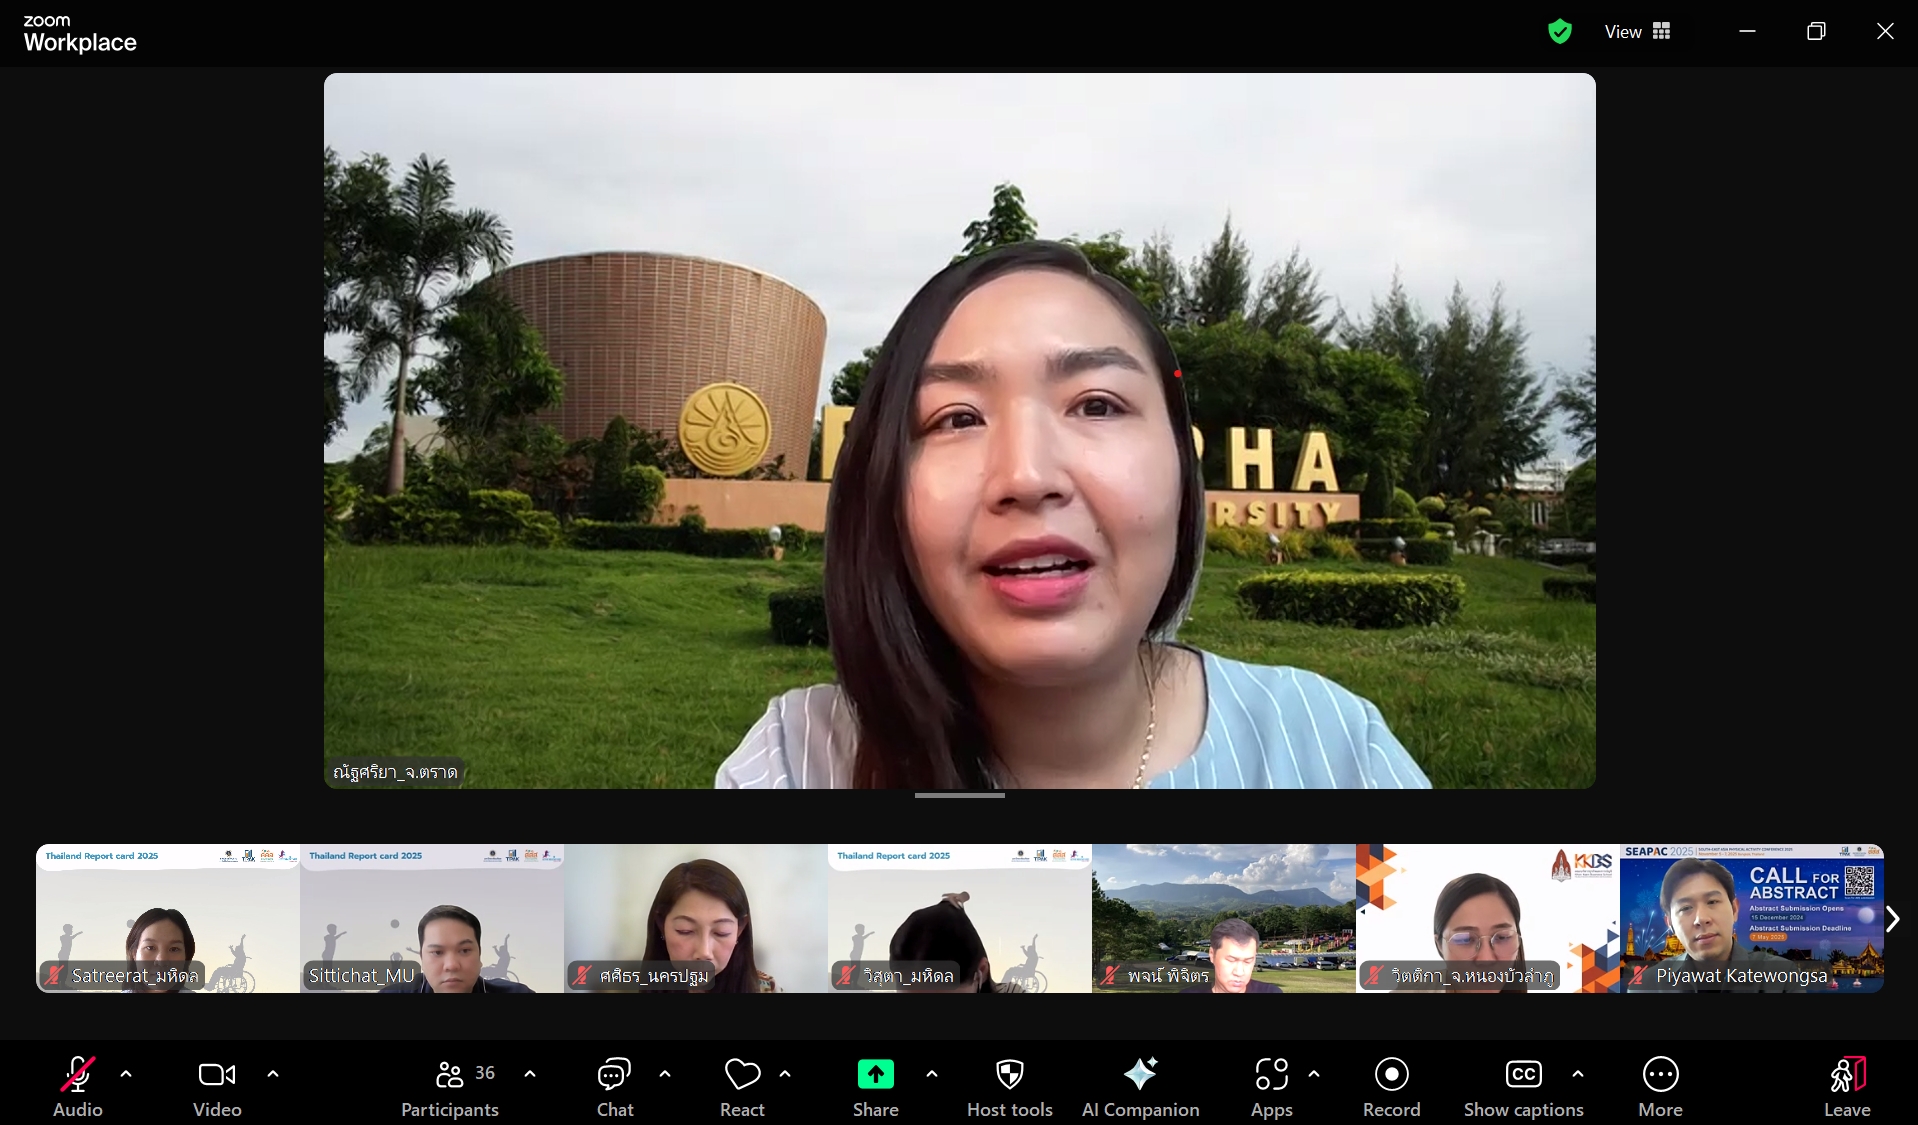1918x1125 pixels.
Task: Select Piyawat Katewongsa's video thumbnail
Action: pyautogui.click(x=1751, y=918)
